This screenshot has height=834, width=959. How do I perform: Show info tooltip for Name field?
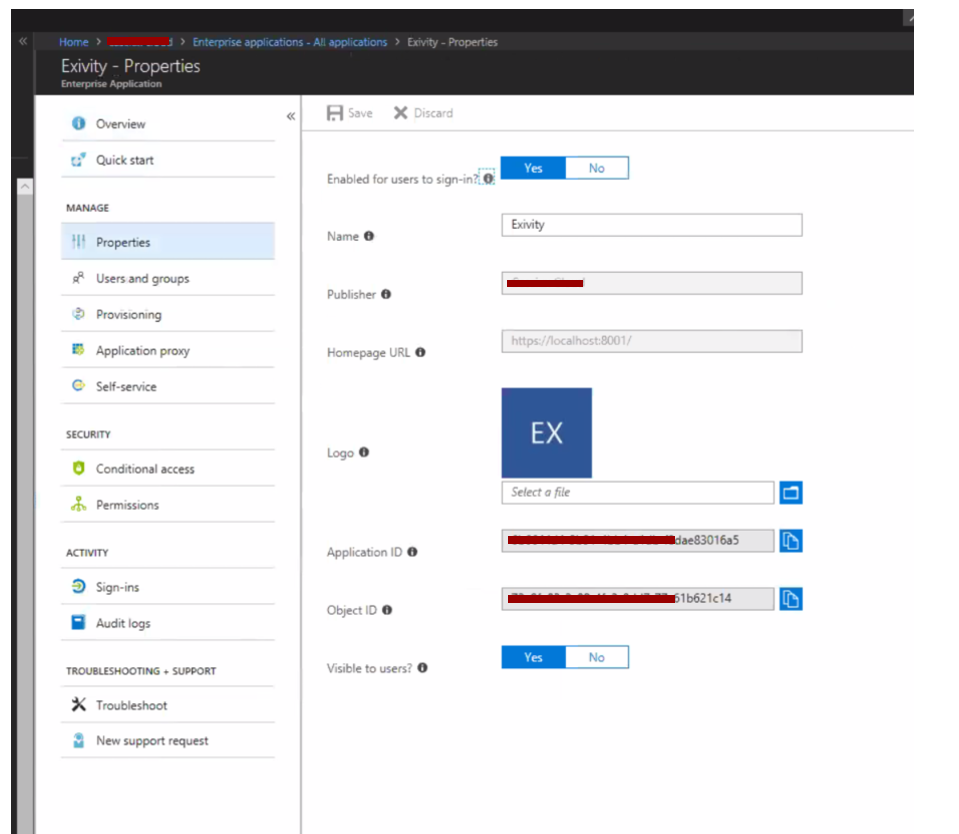click(369, 236)
